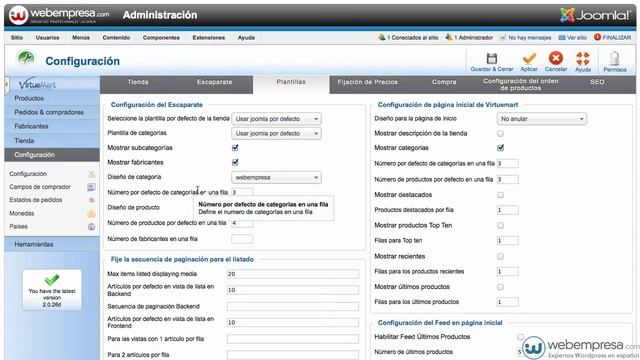Screen dimensions: 640x360
Task: Toggle Mostrar subcategorías checkbox
Action: [x=235, y=148]
